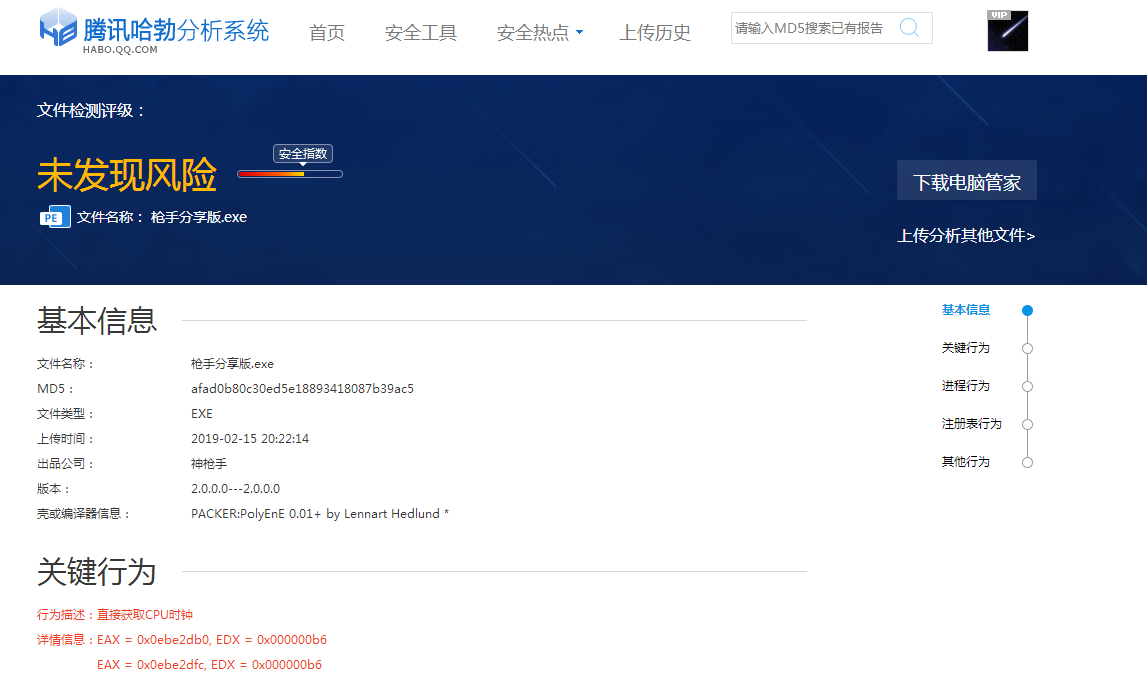Jump to 其他行为 section in sidebar

(966, 462)
